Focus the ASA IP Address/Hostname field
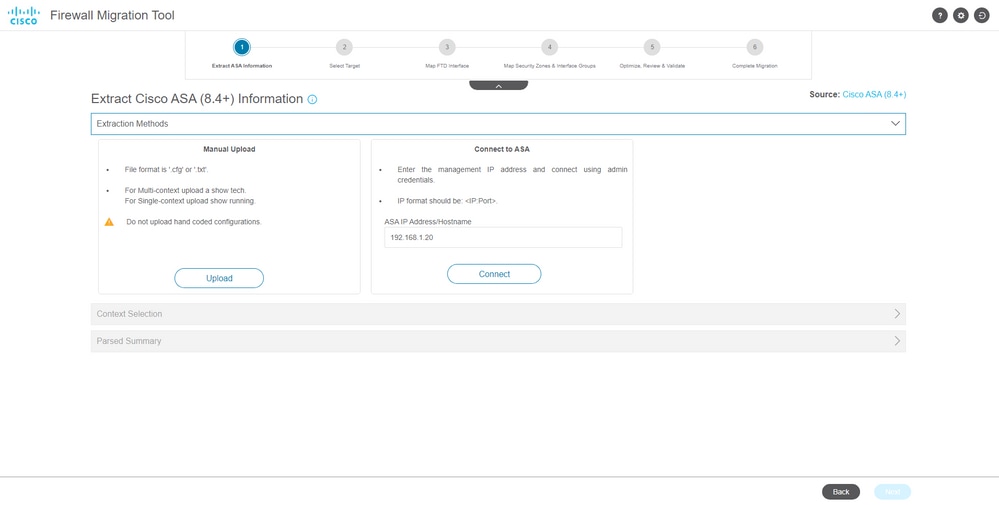The width and height of the screenshot is (999, 505). click(x=503, y=238)
